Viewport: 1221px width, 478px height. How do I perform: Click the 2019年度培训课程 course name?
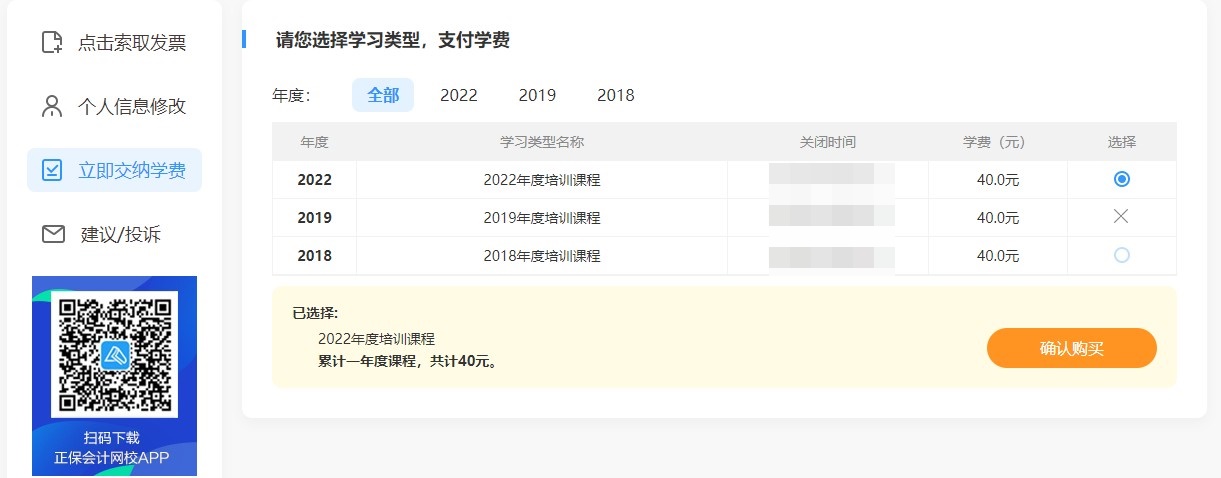541,218
